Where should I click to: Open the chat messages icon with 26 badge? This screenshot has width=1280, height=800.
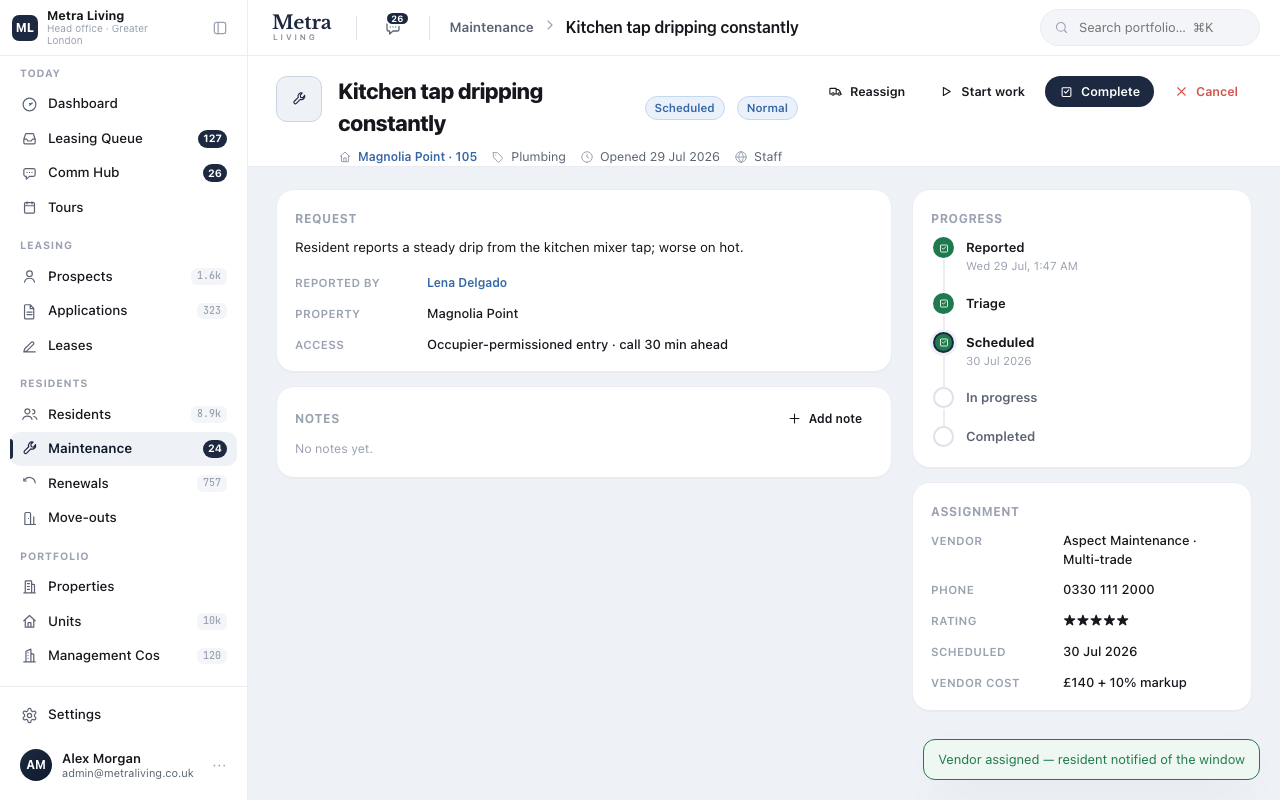(393, 27)
